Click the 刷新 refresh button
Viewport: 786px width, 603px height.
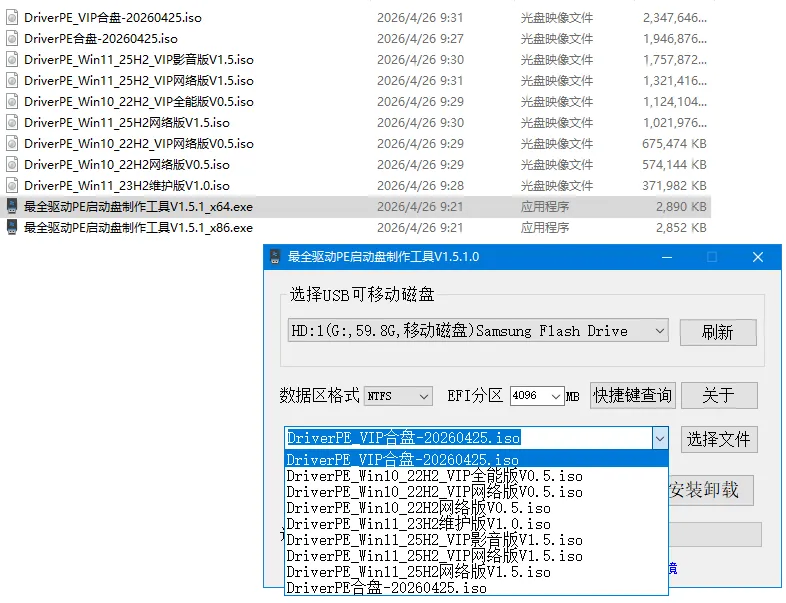718,332
